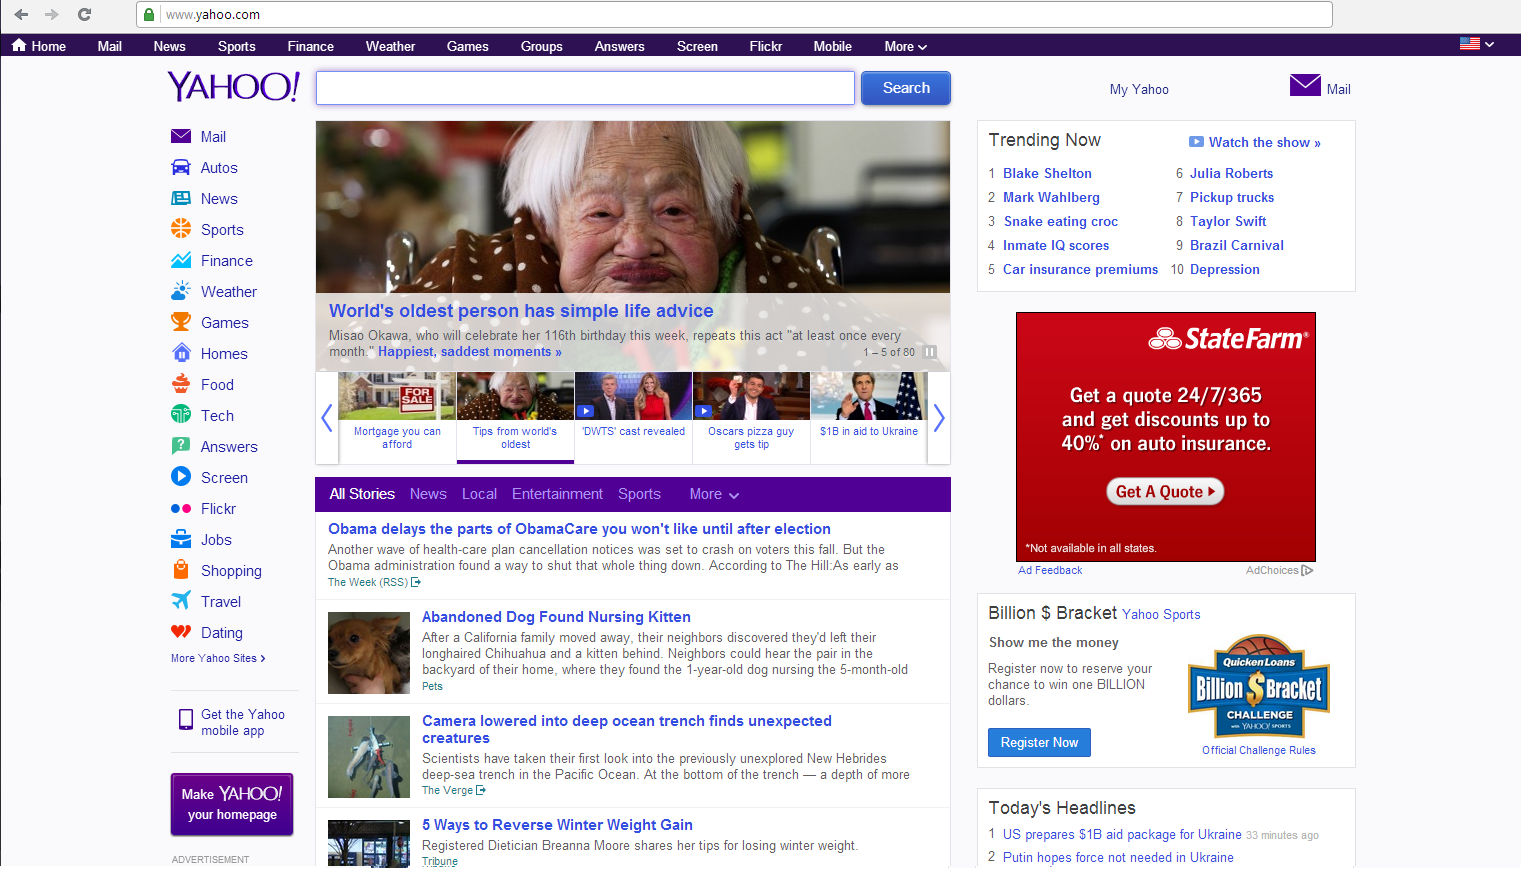Open the Finance chart icon
Image resolution: width=1521 pixels, height=870 pixels.
(x=181, y=260)
